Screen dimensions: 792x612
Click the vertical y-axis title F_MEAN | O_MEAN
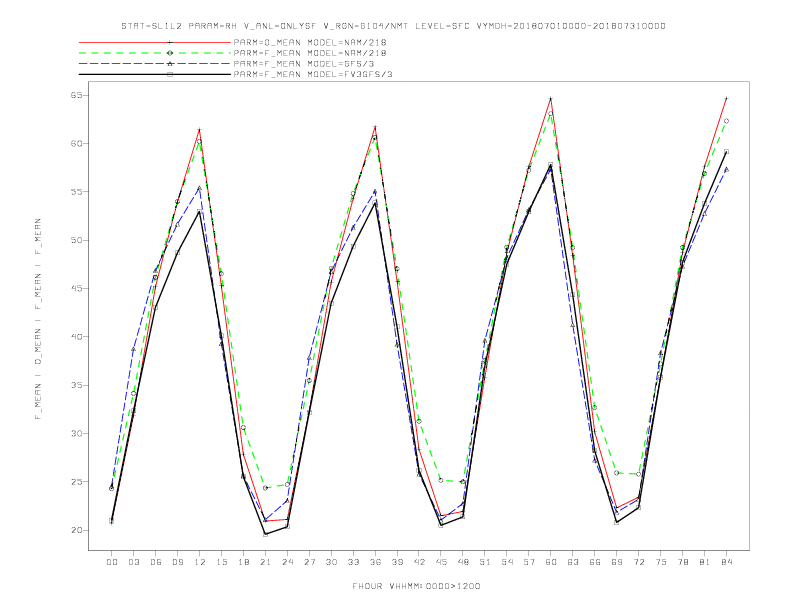point(38,319)
